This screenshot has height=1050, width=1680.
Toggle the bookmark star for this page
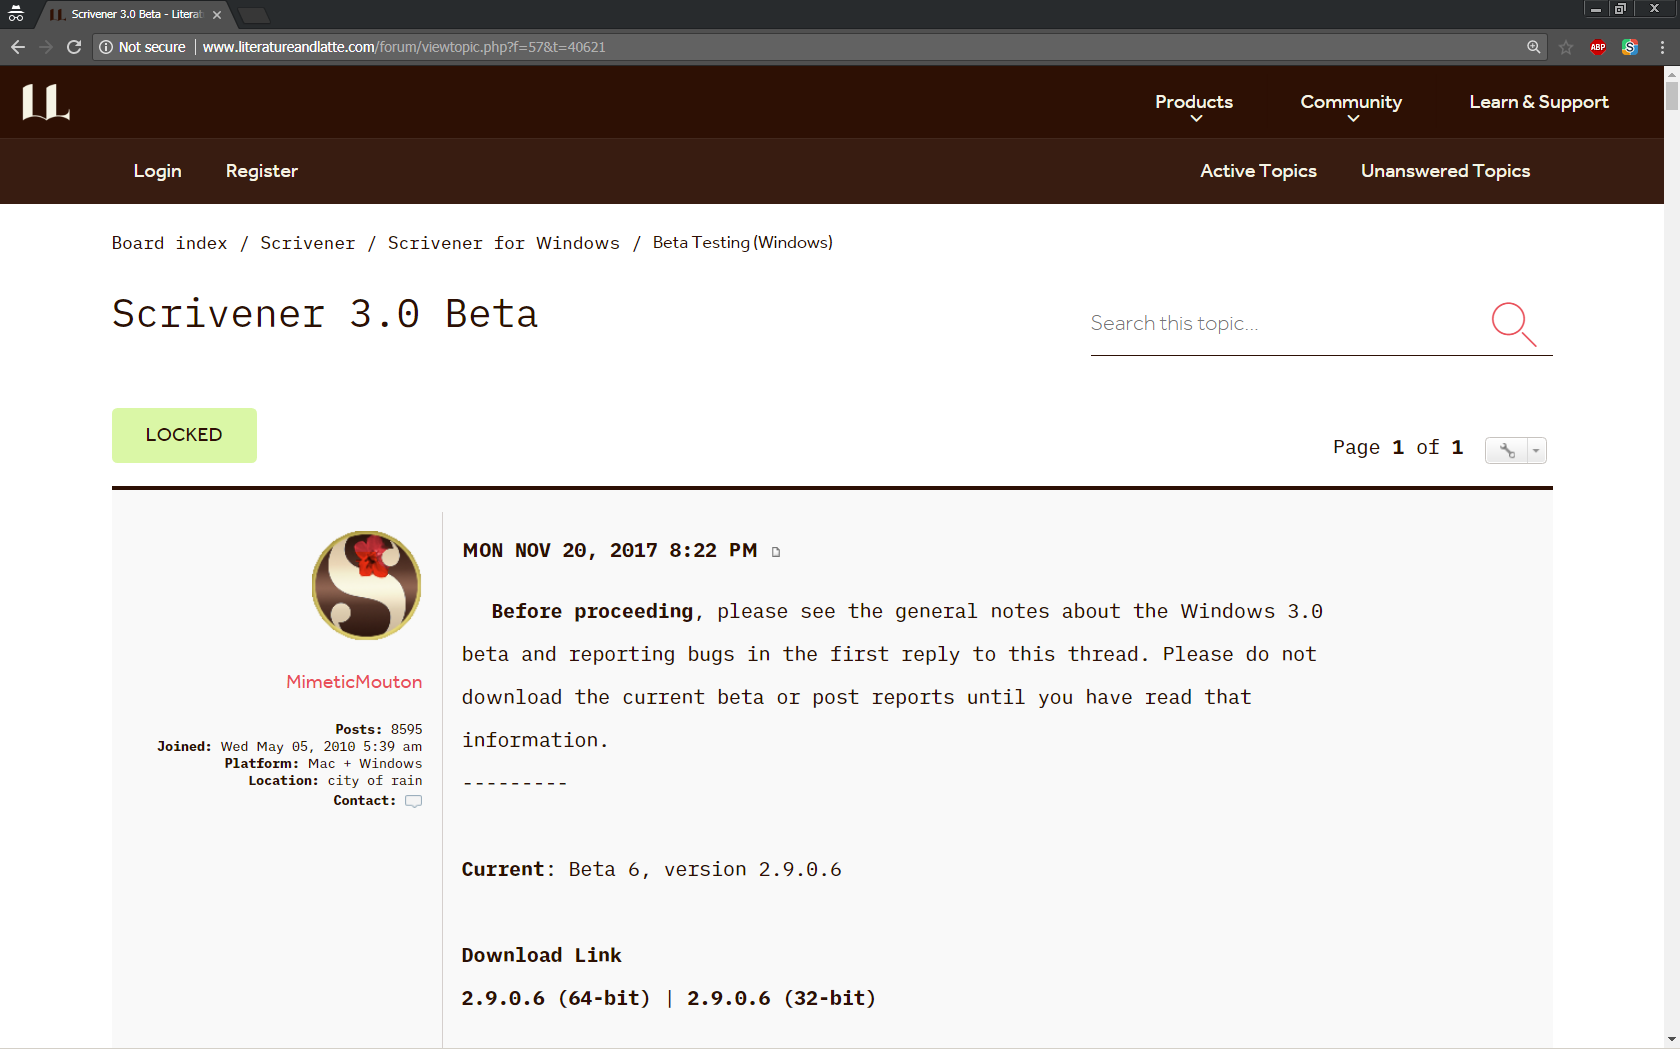1566,47
